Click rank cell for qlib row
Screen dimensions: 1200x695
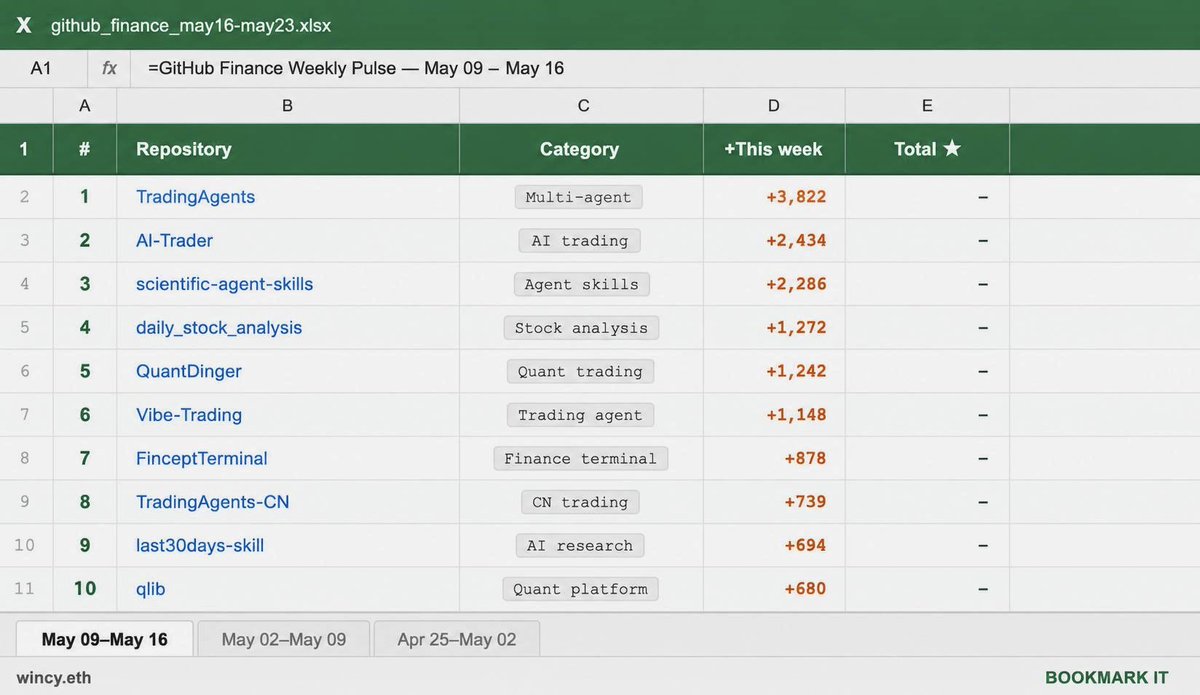click(85, 589)
